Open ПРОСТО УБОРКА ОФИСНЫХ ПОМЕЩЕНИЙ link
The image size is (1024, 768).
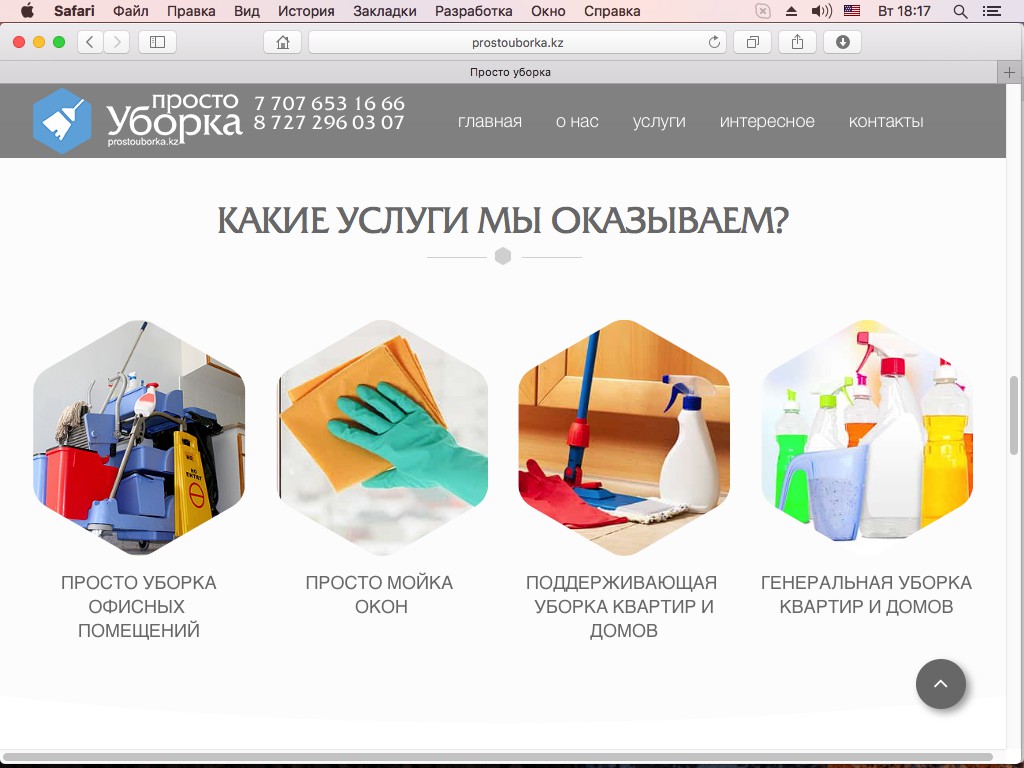(x=138, y=607)
